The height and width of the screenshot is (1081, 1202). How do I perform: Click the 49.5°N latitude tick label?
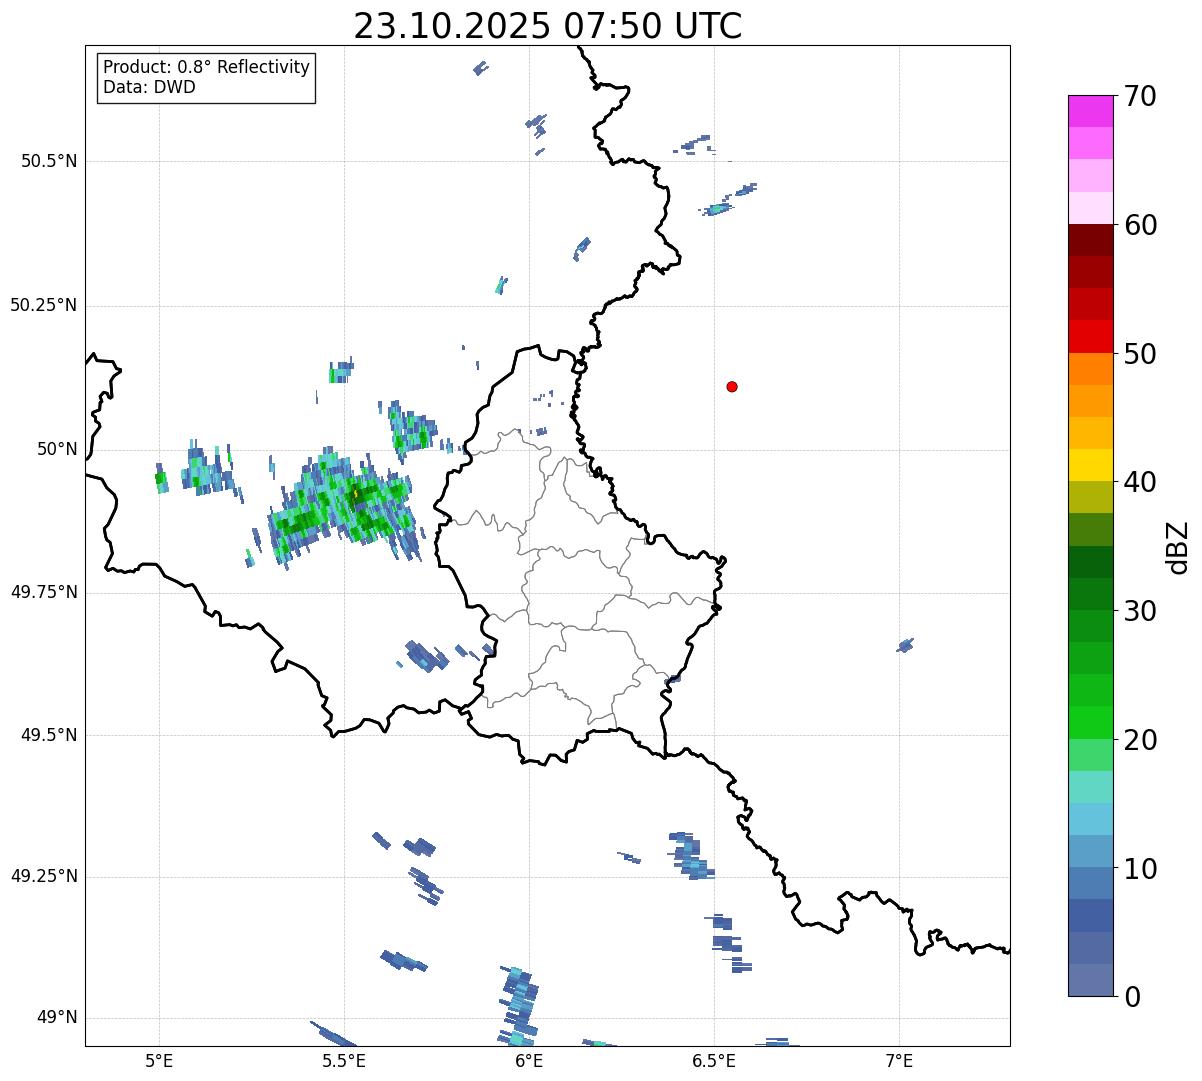click(x=49, y=735)
